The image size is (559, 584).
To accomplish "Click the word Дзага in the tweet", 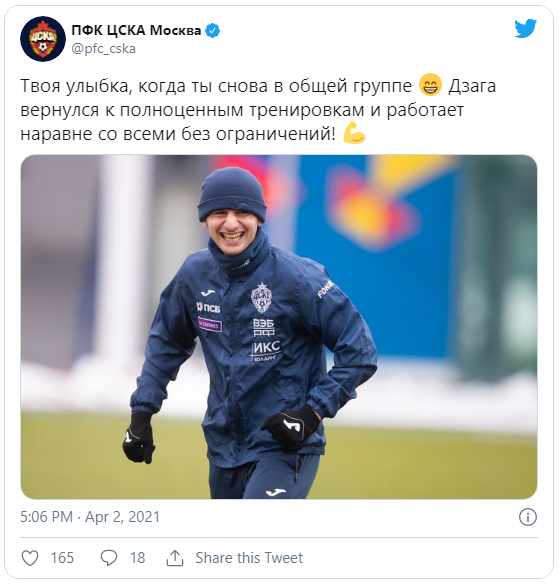I will (x=472, y=86).
